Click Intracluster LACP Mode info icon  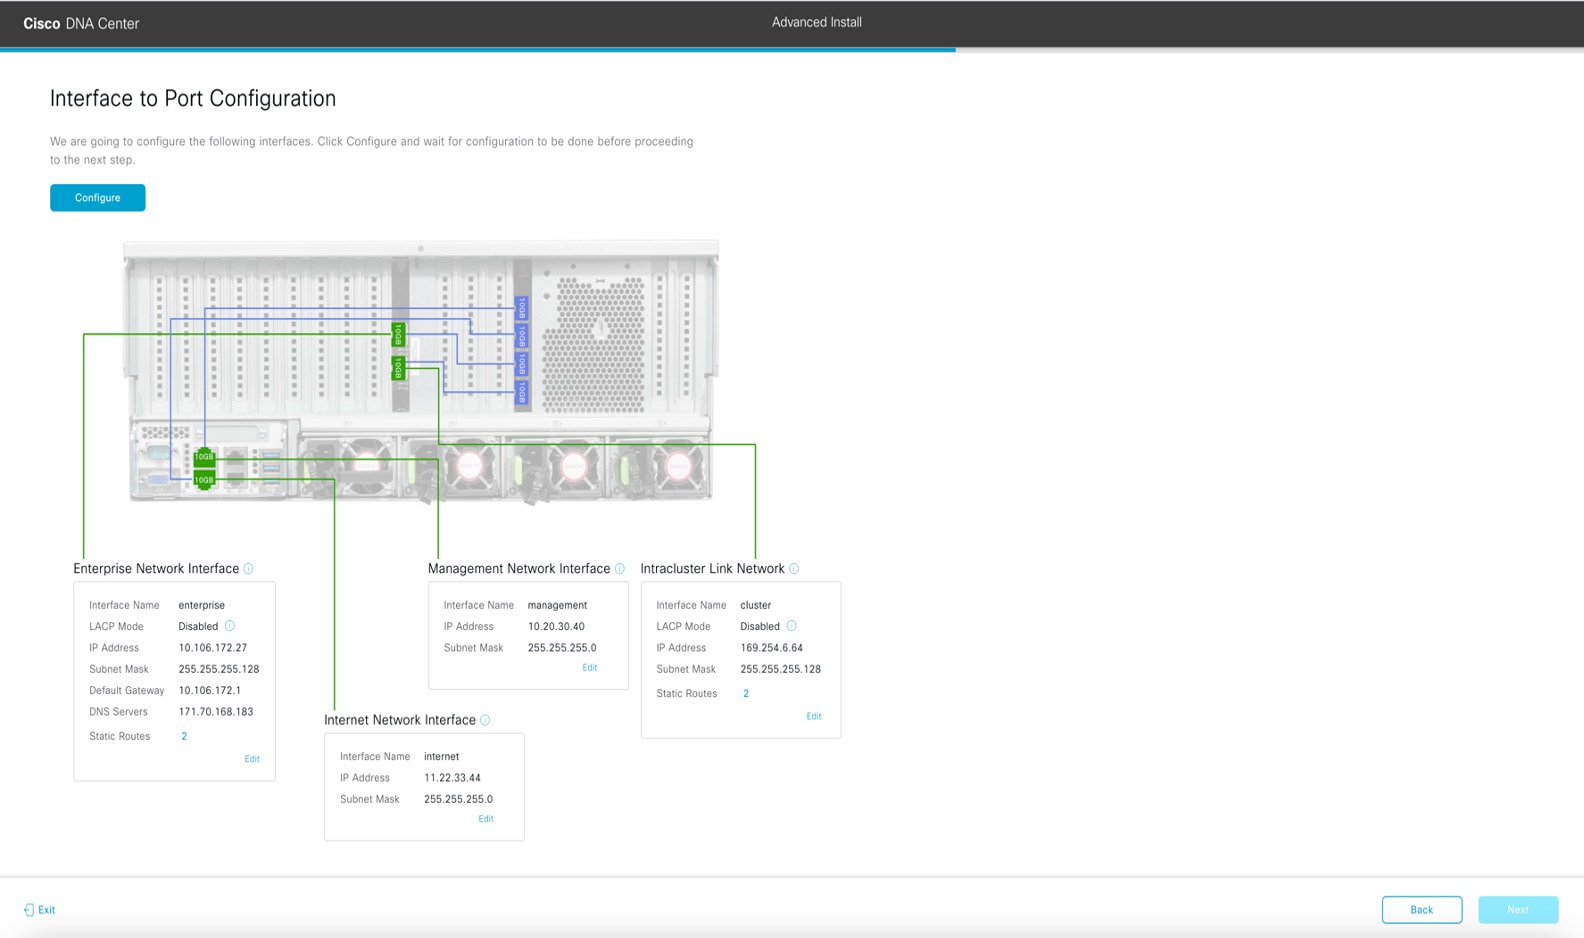tap(791, 626)
